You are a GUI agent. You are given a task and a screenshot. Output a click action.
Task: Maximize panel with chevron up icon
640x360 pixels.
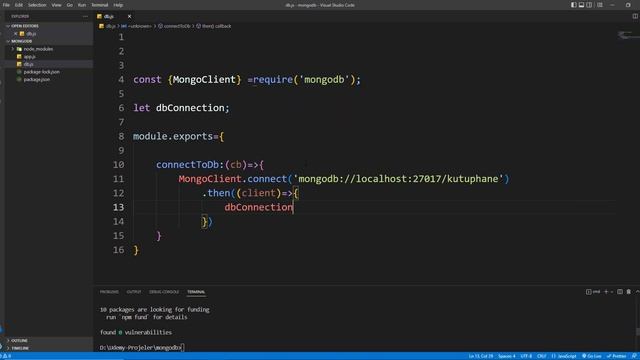click(637, 292)
